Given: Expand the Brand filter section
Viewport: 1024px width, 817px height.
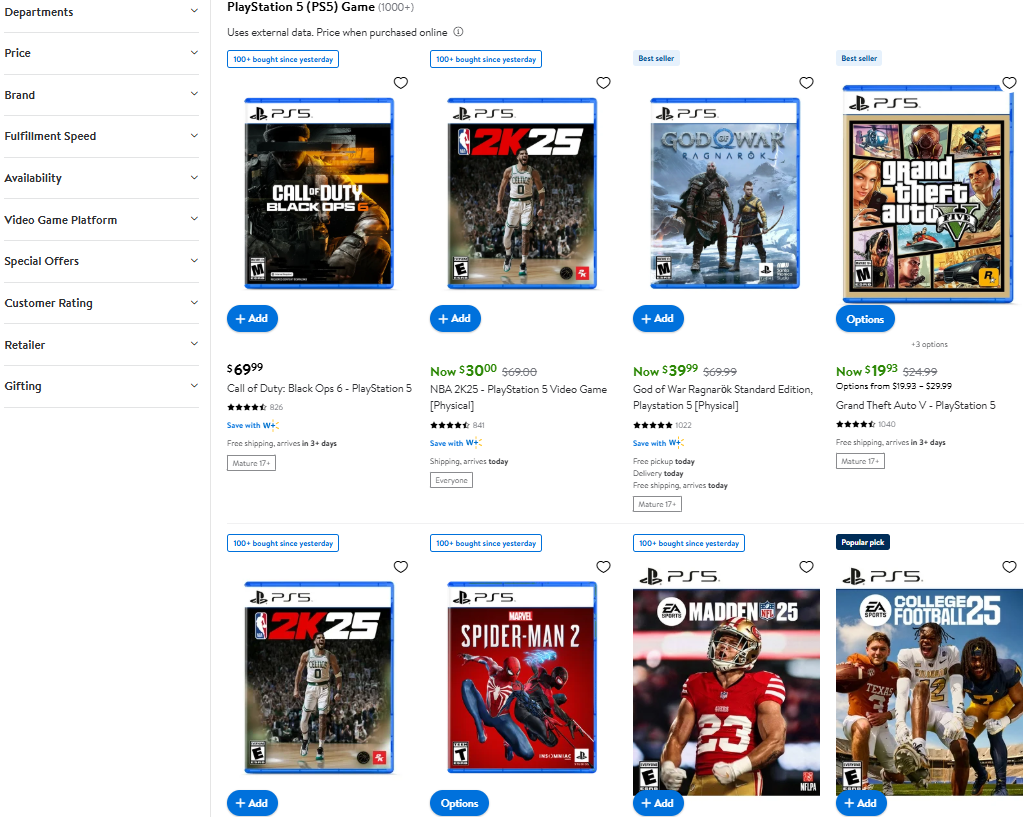Looking at the screenshot, I should tap(101, 95).
